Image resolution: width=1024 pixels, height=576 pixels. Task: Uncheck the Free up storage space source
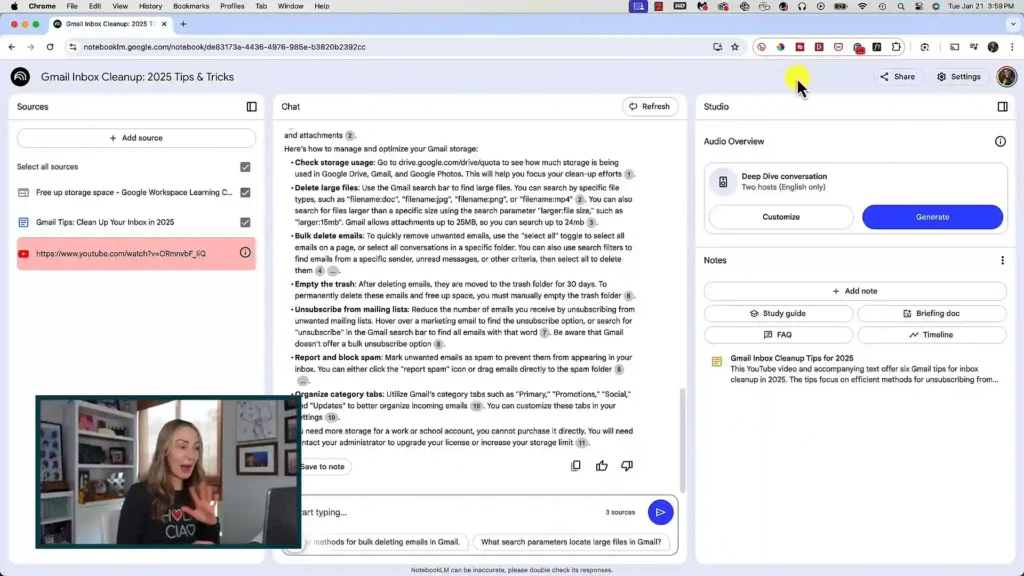[x=245, y=194]
